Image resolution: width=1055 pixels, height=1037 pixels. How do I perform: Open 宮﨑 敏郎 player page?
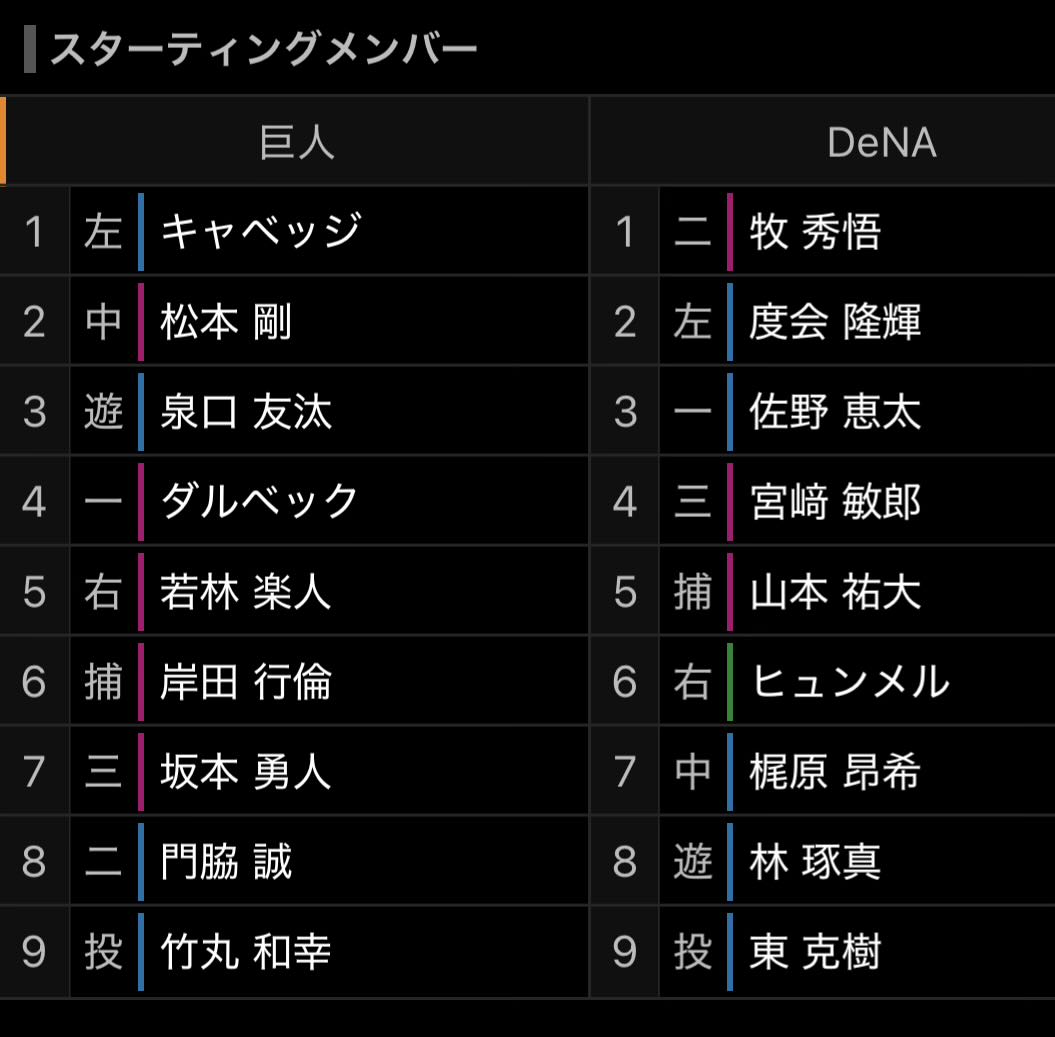(x=835, y=502)
